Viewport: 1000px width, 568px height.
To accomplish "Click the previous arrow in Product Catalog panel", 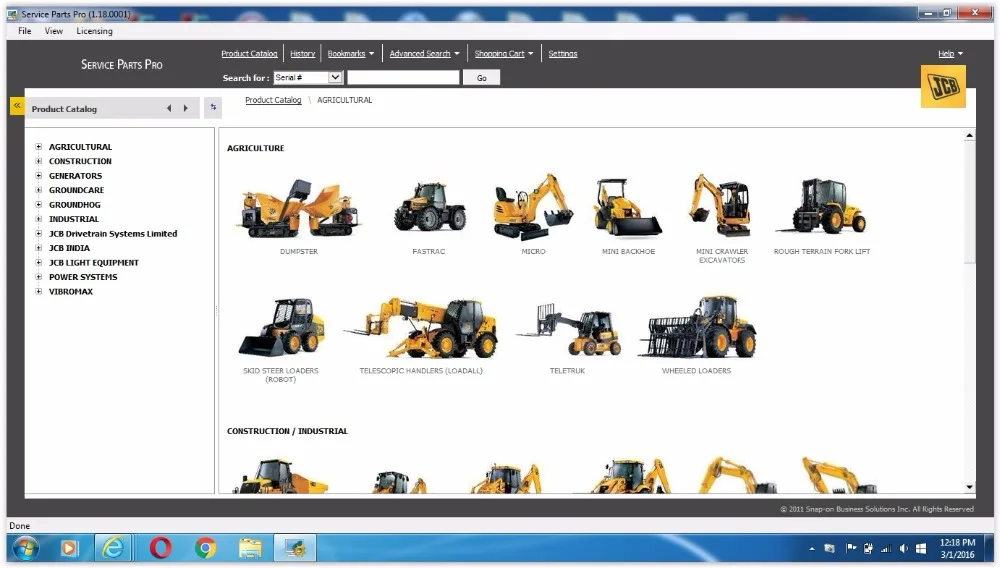I will click(x=169, y=108).
